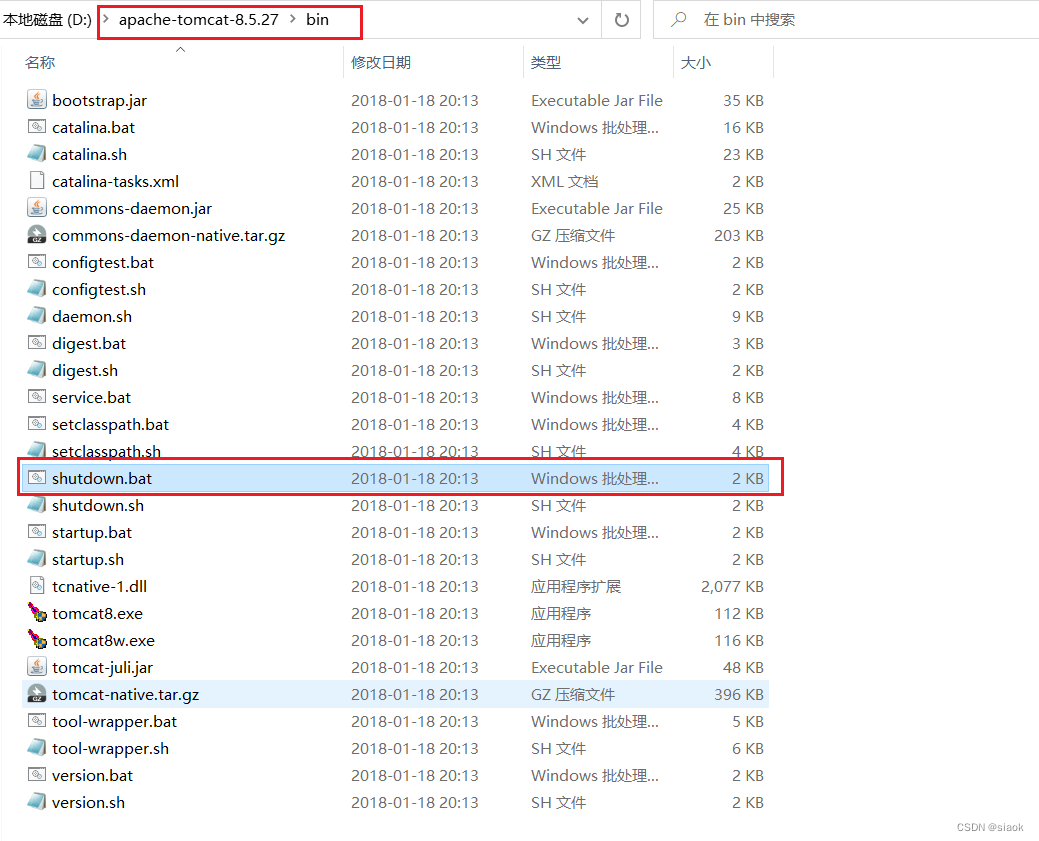Go to 本地磁盘 (D:) in the breadcrumb
This screenshot has width=1039, height=841.
pyautogui.click(x=47, y=19)
